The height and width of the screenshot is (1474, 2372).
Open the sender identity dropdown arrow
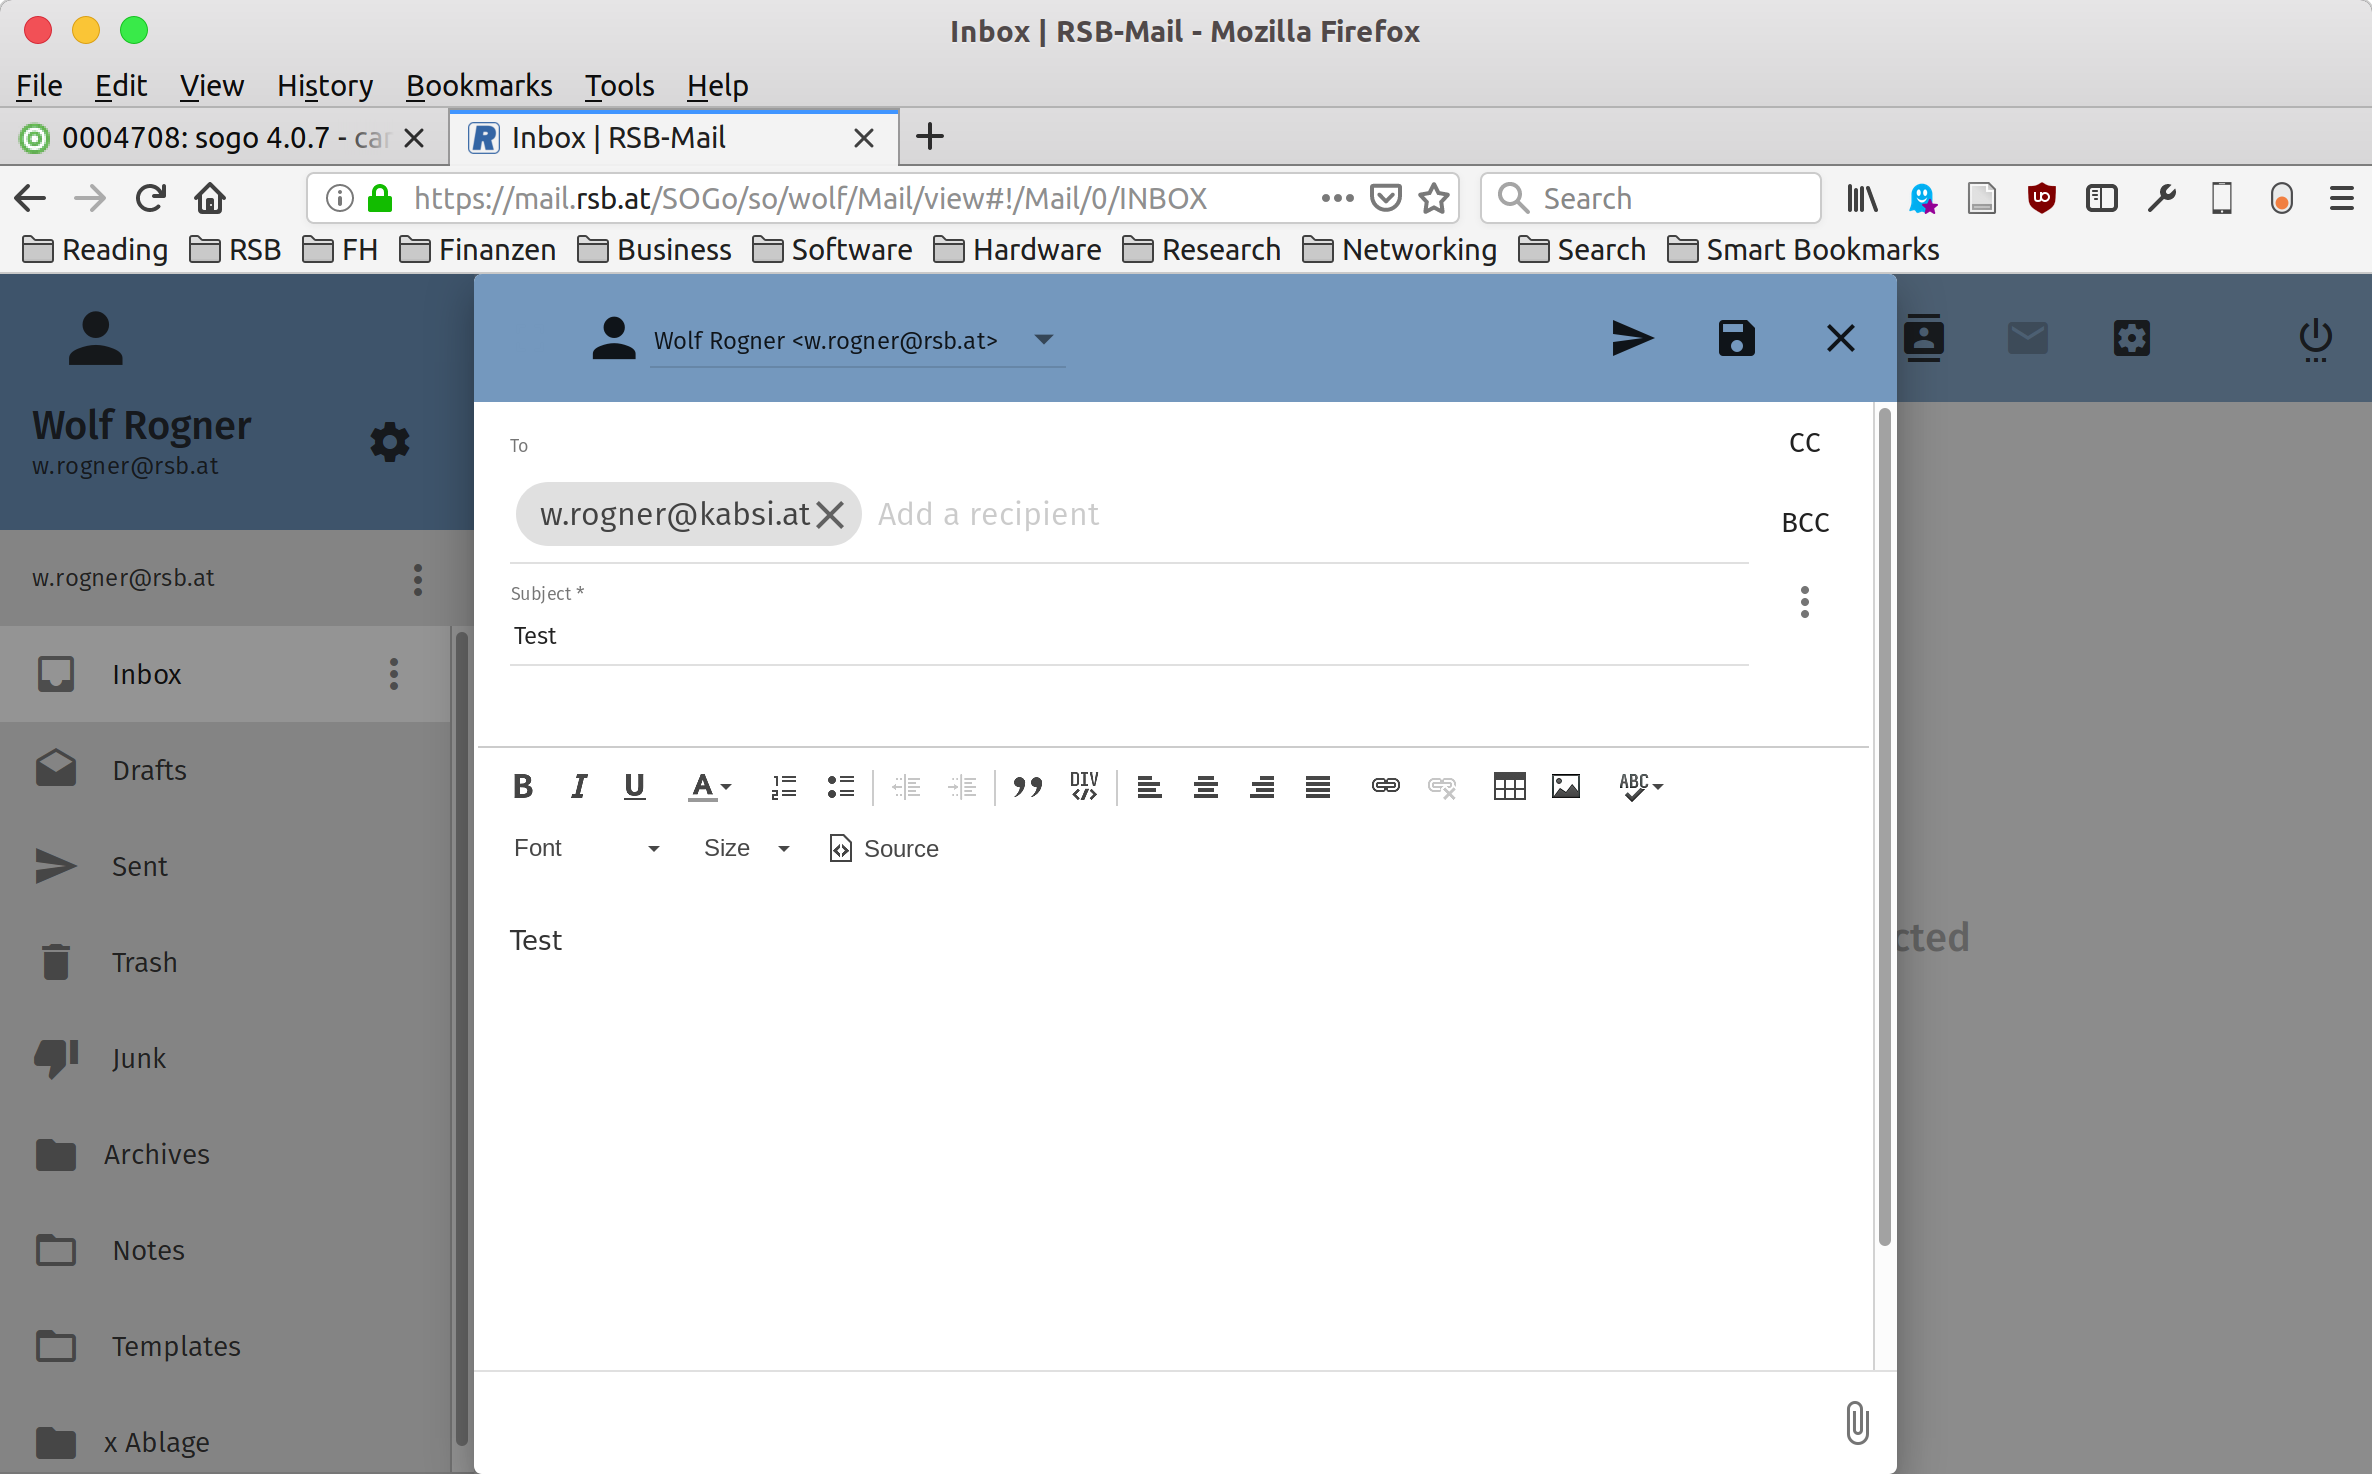[1043, 340]
